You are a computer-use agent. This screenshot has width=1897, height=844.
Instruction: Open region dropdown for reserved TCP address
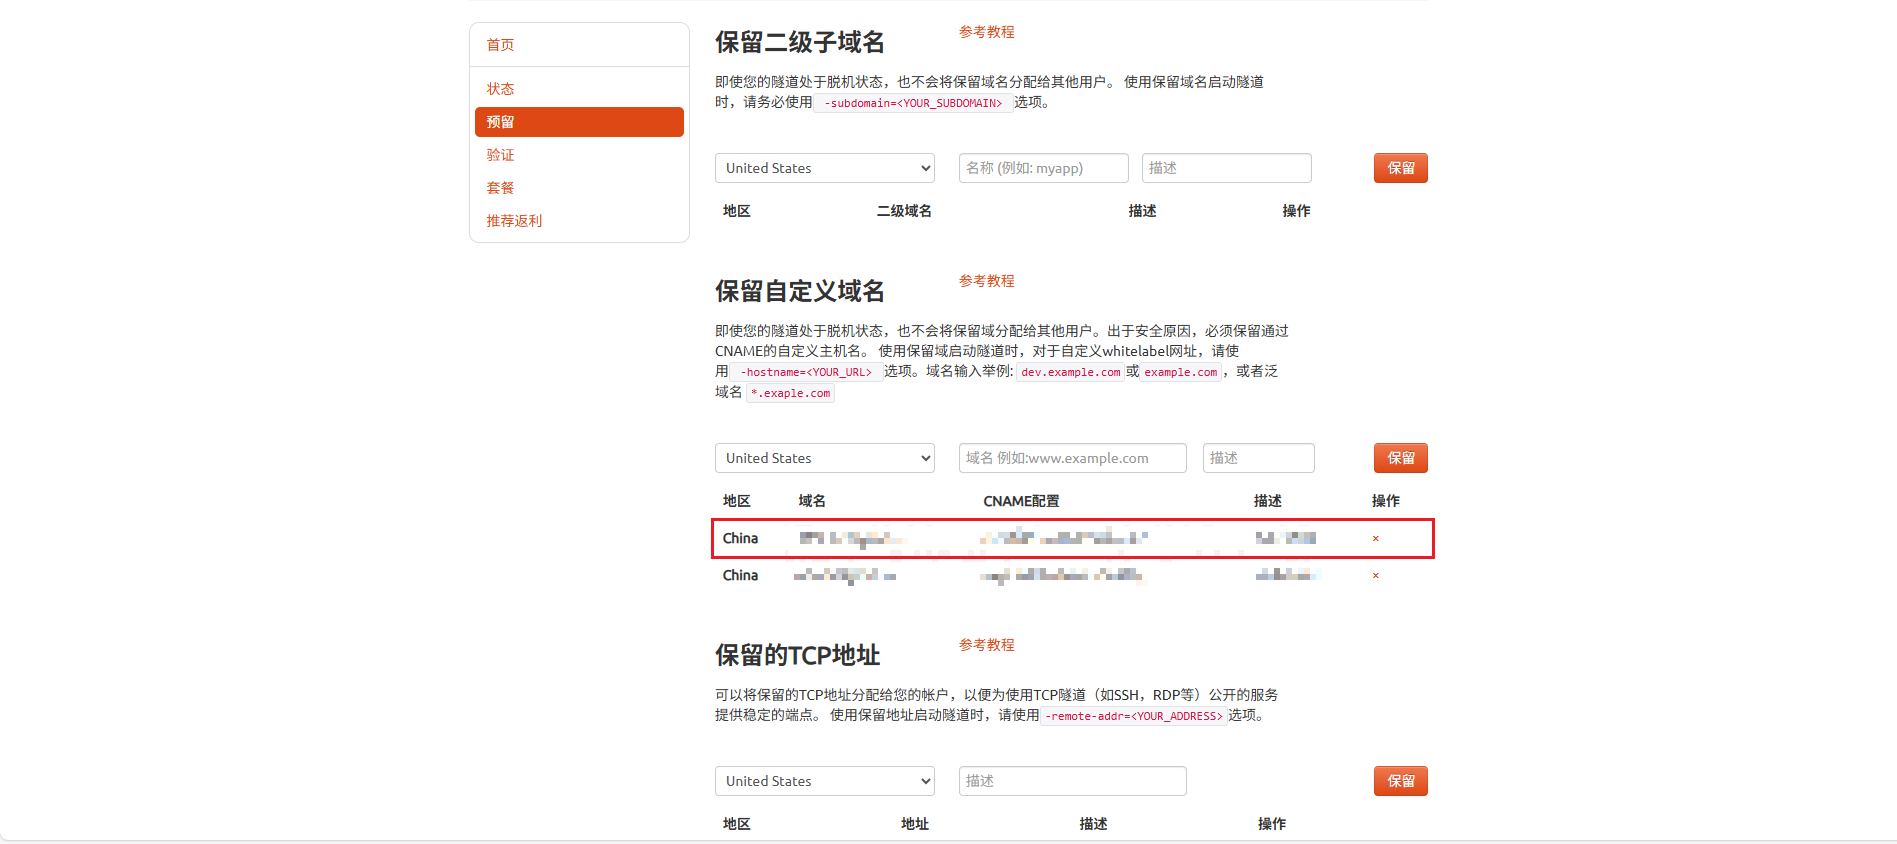(x=824, y=781)
